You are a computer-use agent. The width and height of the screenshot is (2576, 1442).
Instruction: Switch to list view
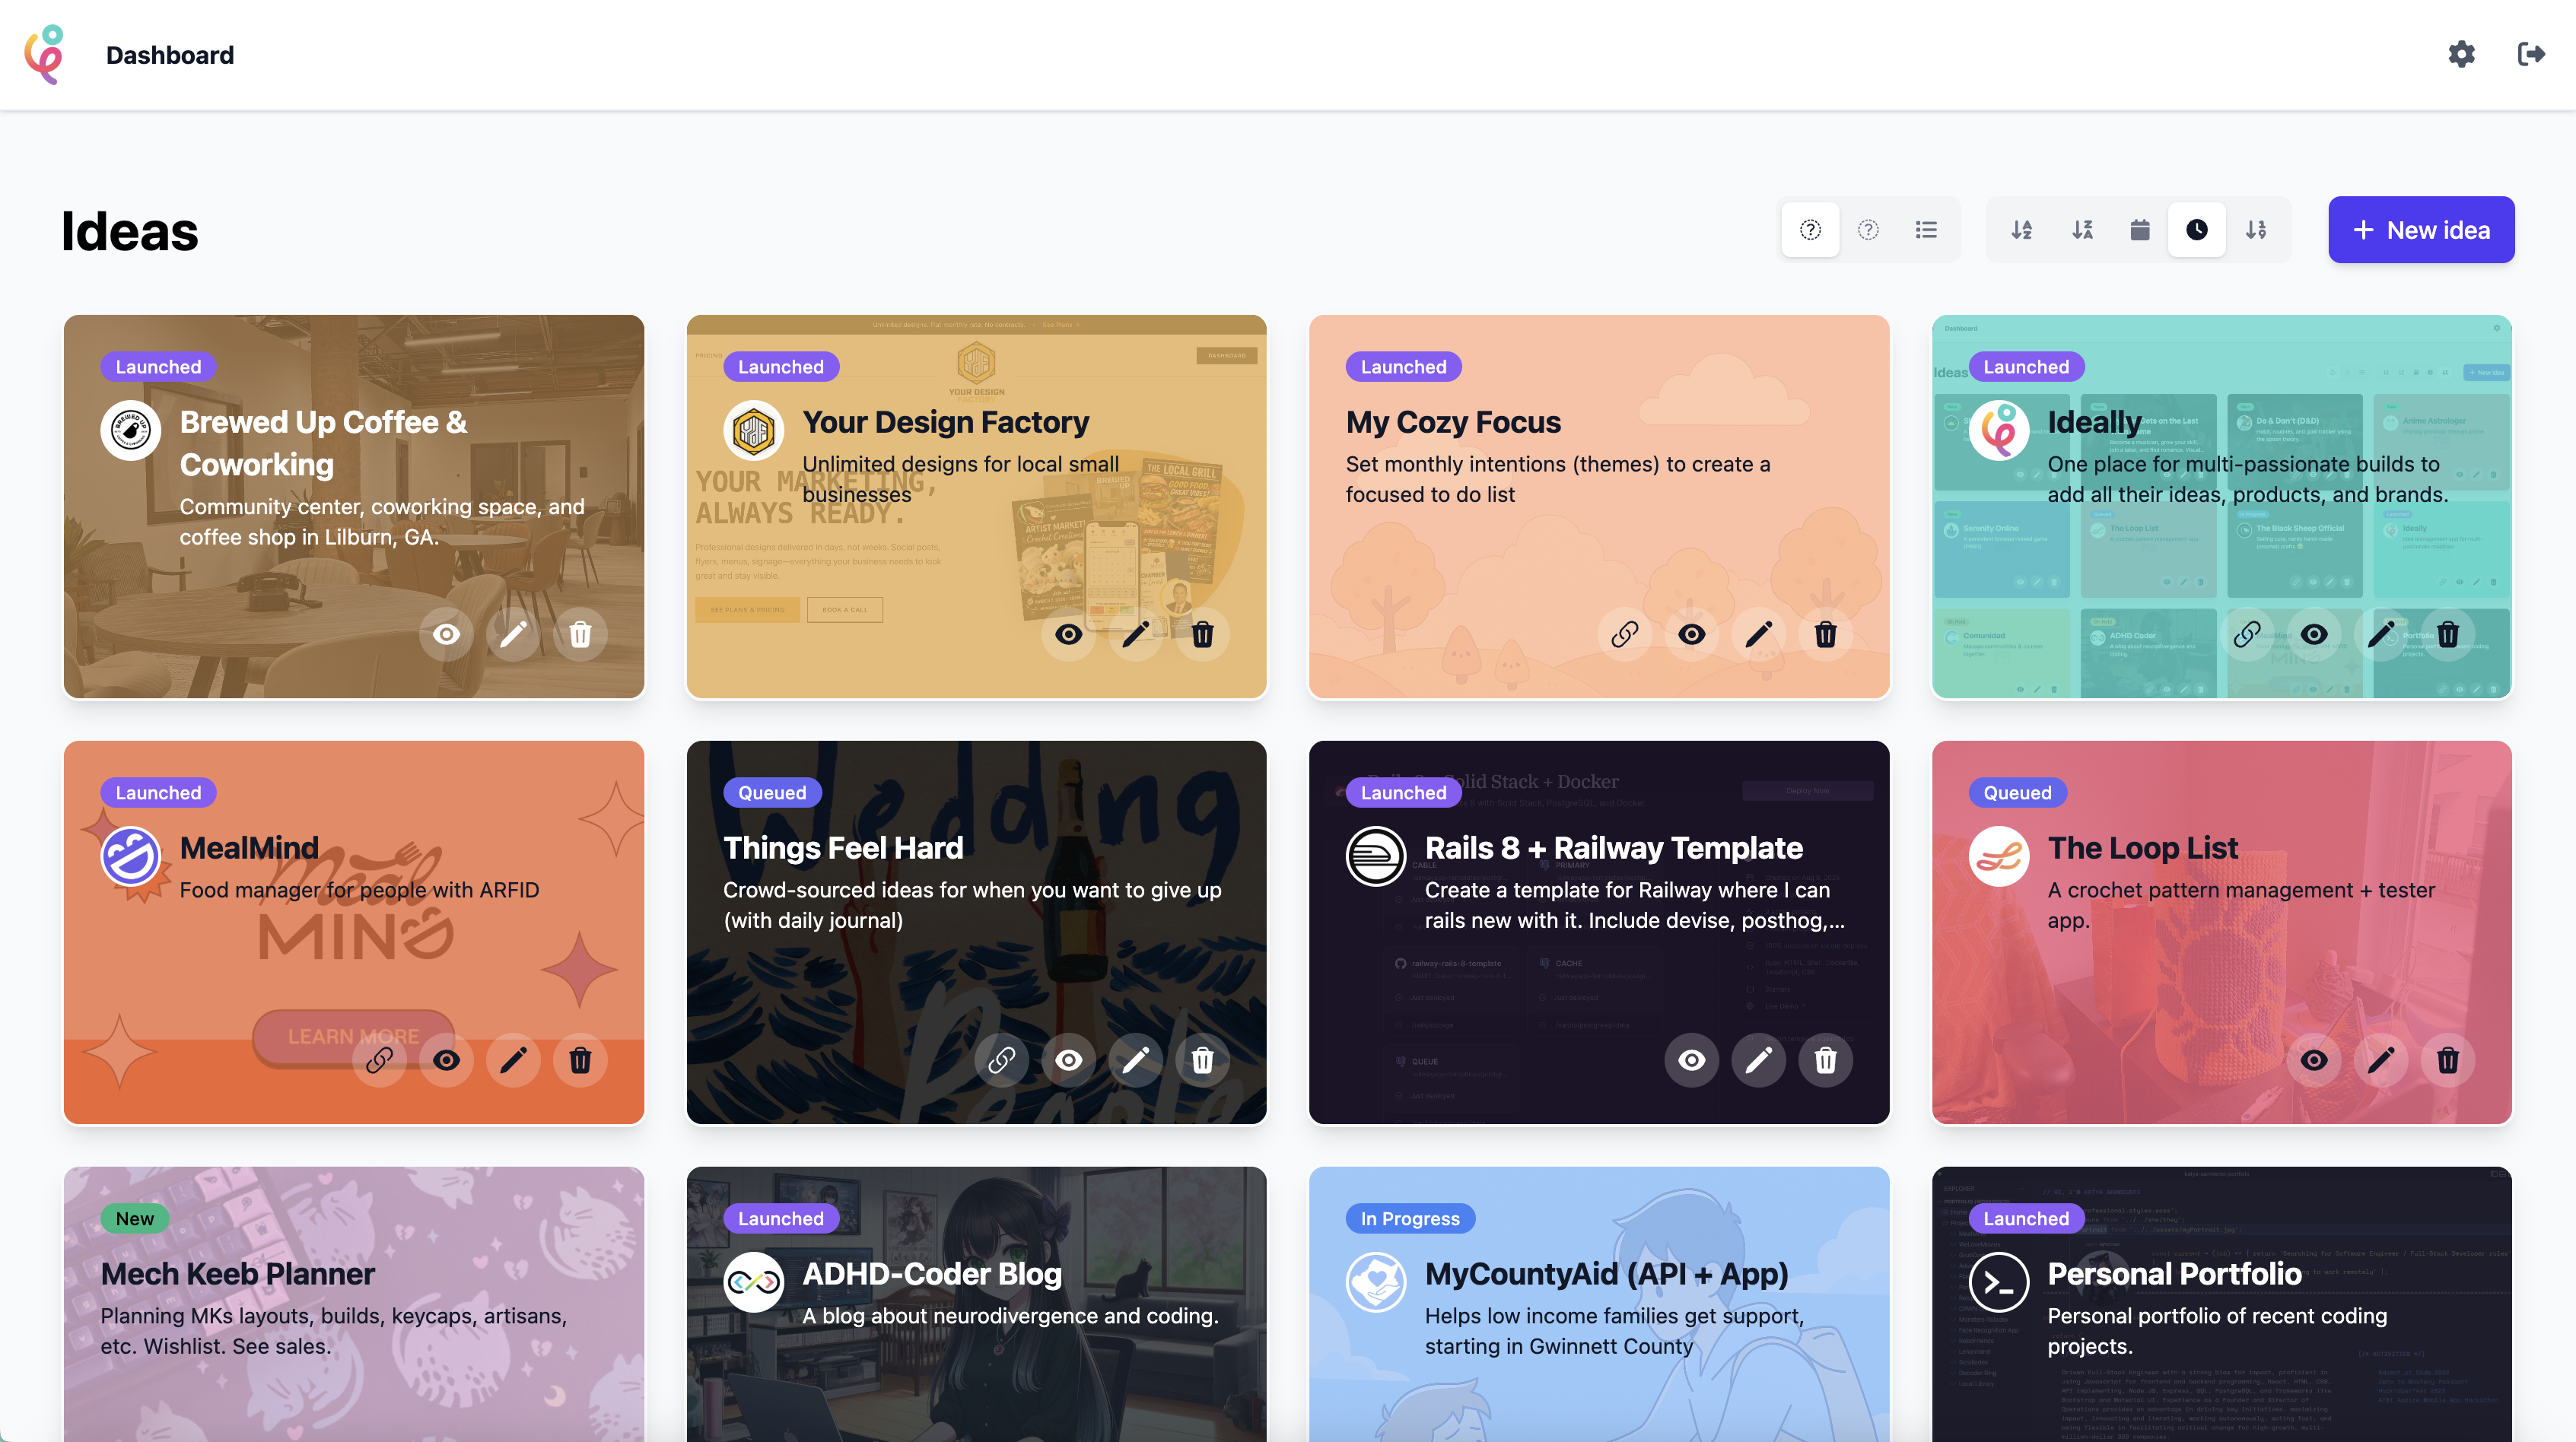coord(1926,229)
